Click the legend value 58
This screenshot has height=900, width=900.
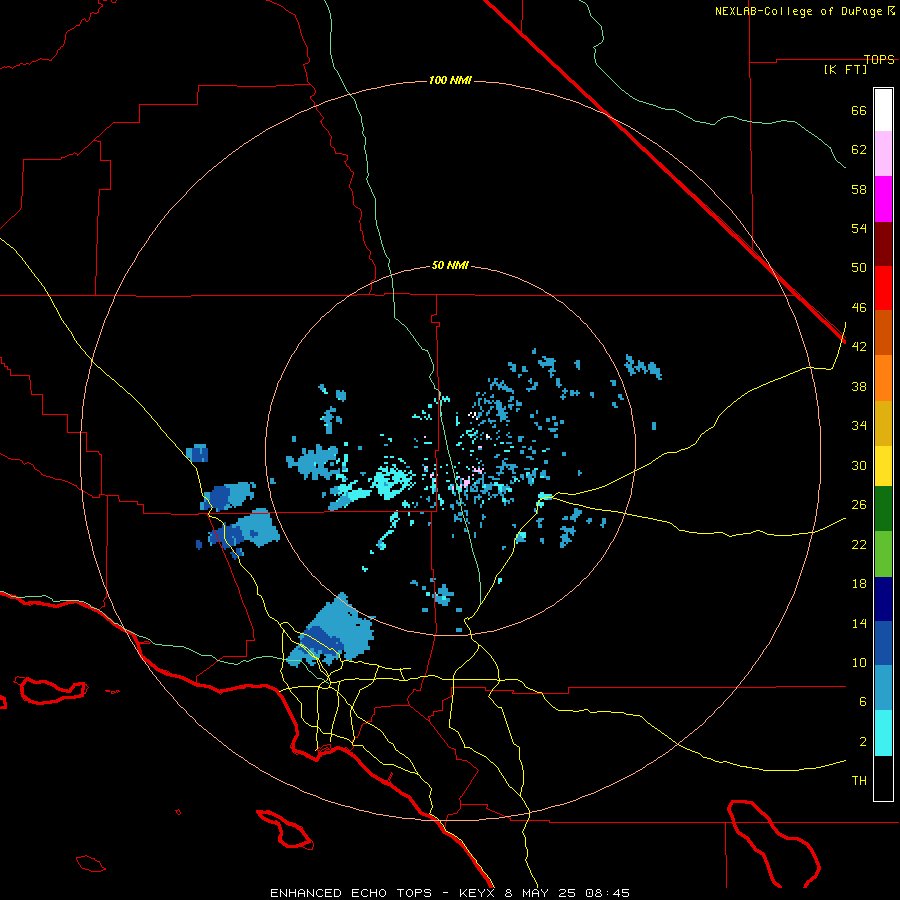859,189
